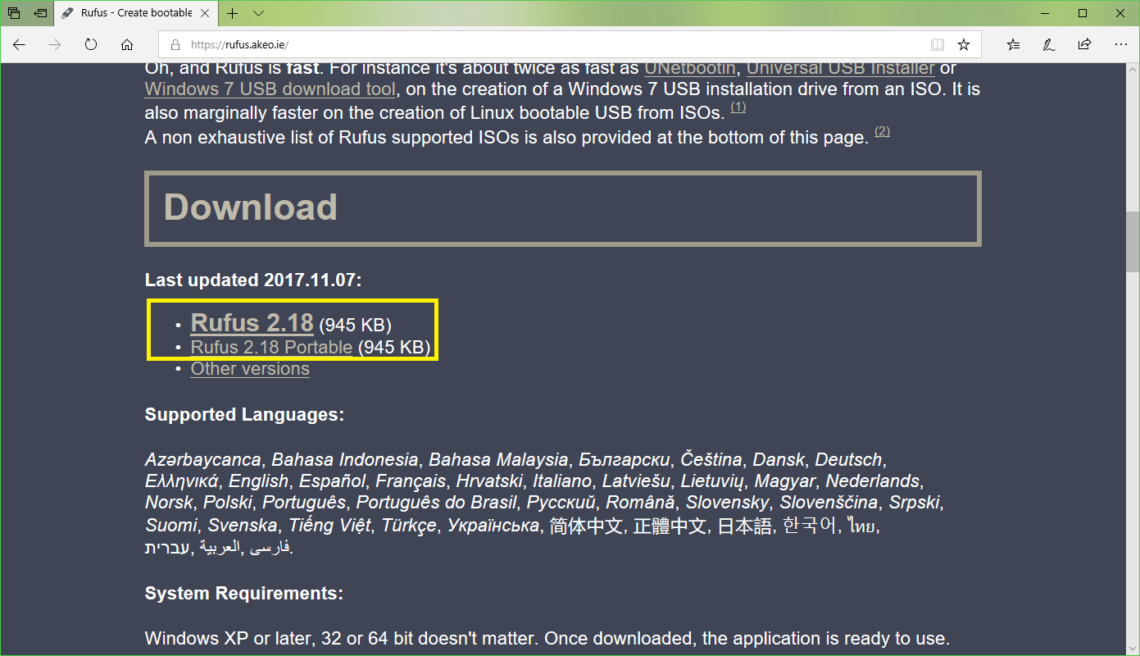This screenshot has width=1140, height=656.
Task: Share this page using the Share icon
Action: (x=1084, y=45)
